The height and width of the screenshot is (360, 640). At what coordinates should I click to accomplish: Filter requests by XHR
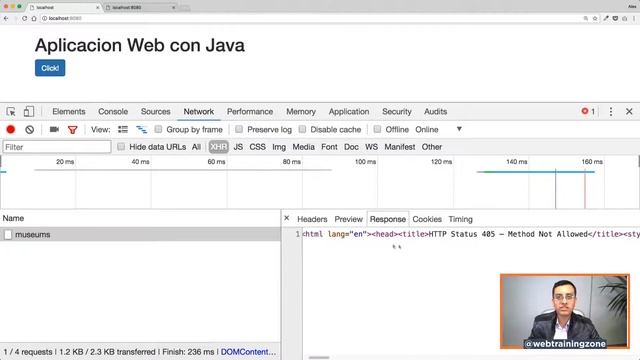218,147
